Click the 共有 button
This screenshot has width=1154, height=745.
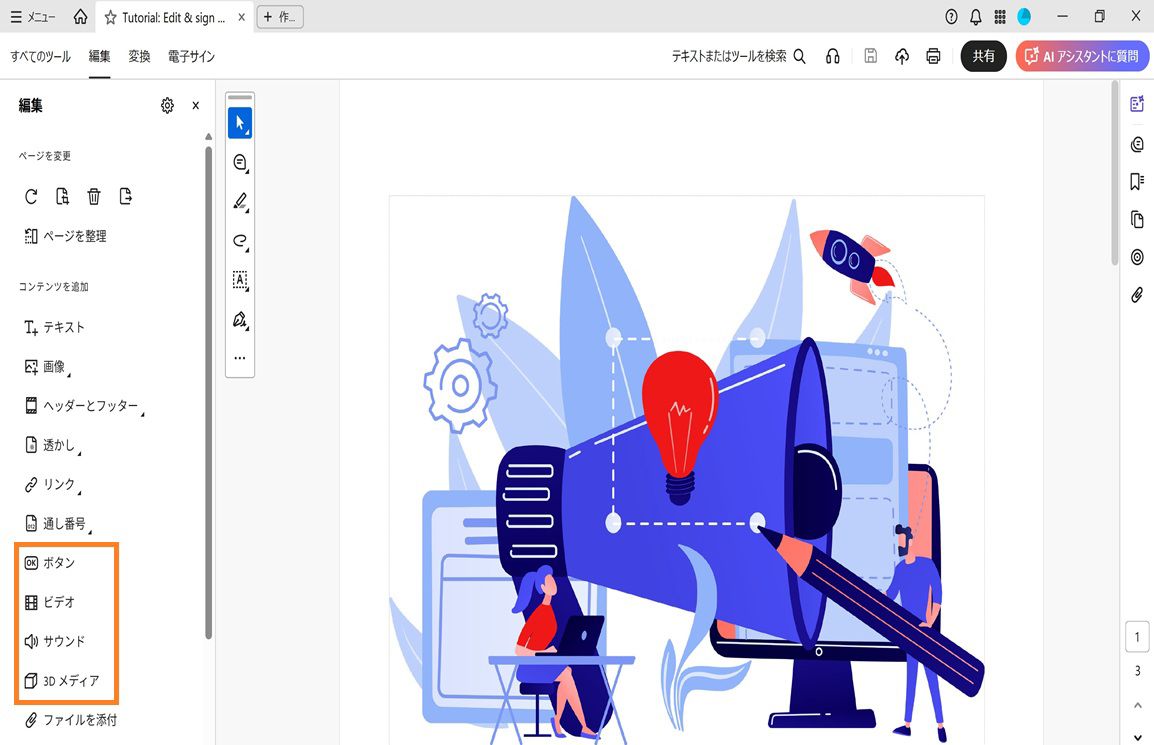984,56
